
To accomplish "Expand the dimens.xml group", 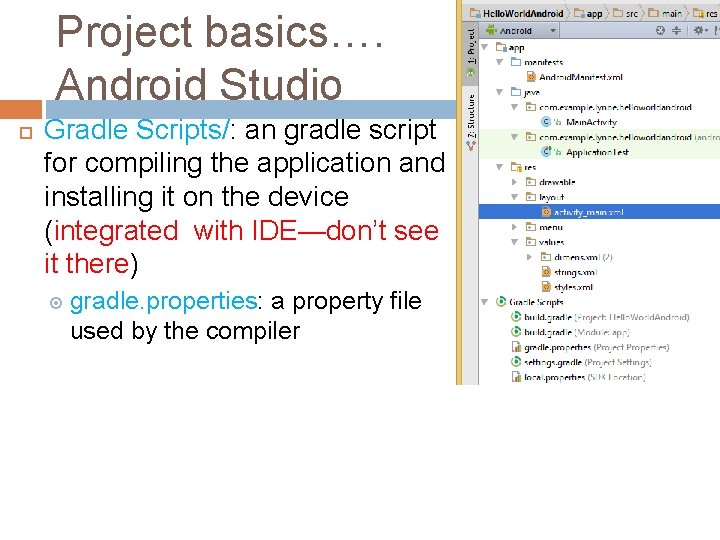I will [x=529, y=257].
